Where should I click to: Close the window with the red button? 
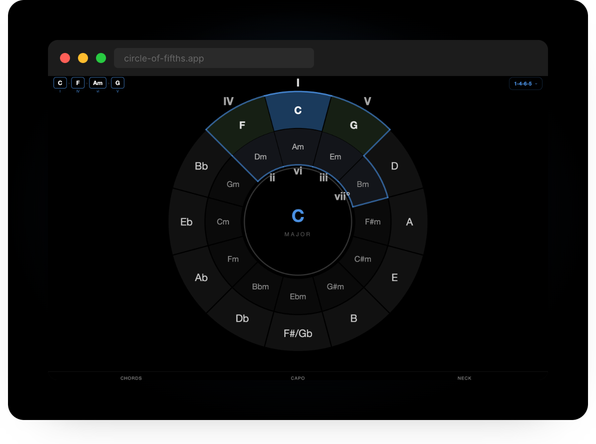tap(65, 58)
